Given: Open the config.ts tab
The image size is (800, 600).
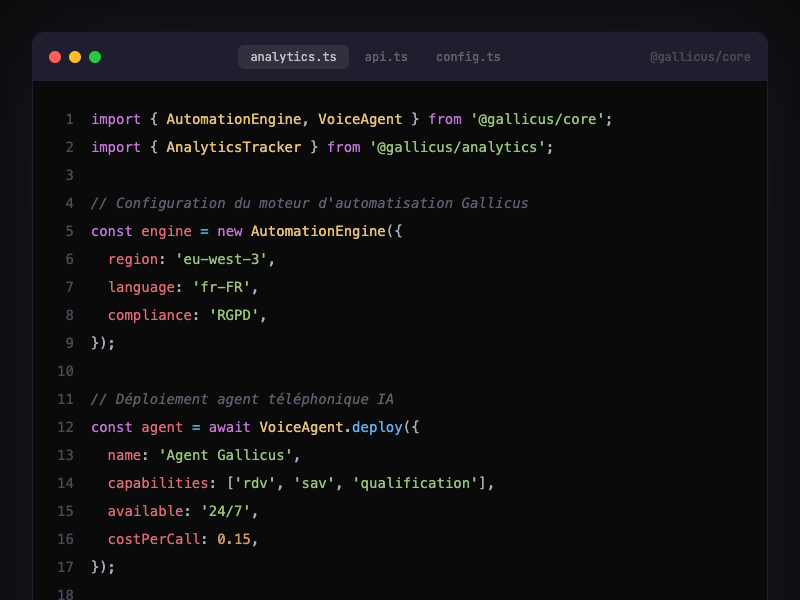Looking at the screenshot, I should [x=468, y=57].
